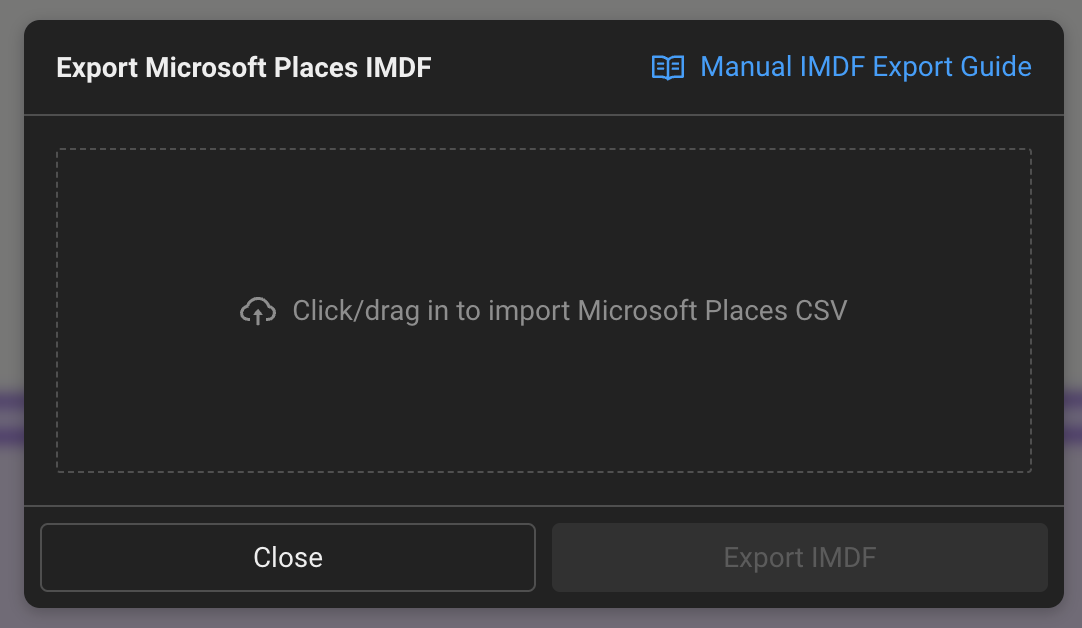1082x628 pixels.
Task: Click the word 'Manual' in the guide link
Action: click(745, 67)
